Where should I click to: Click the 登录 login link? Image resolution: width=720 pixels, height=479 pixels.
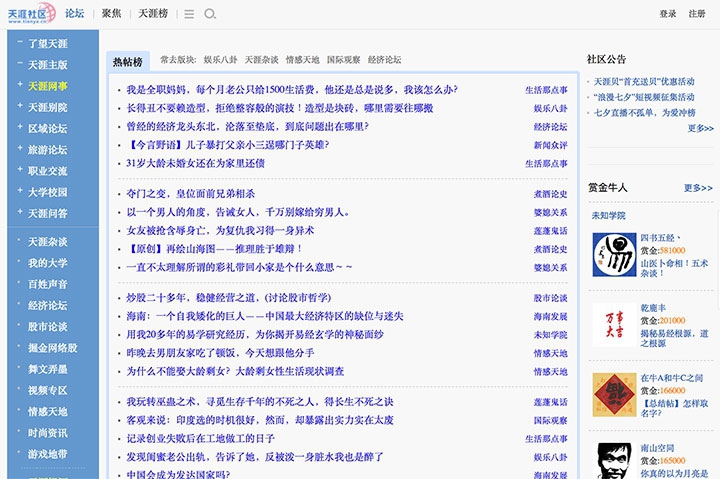click(668, 14)
